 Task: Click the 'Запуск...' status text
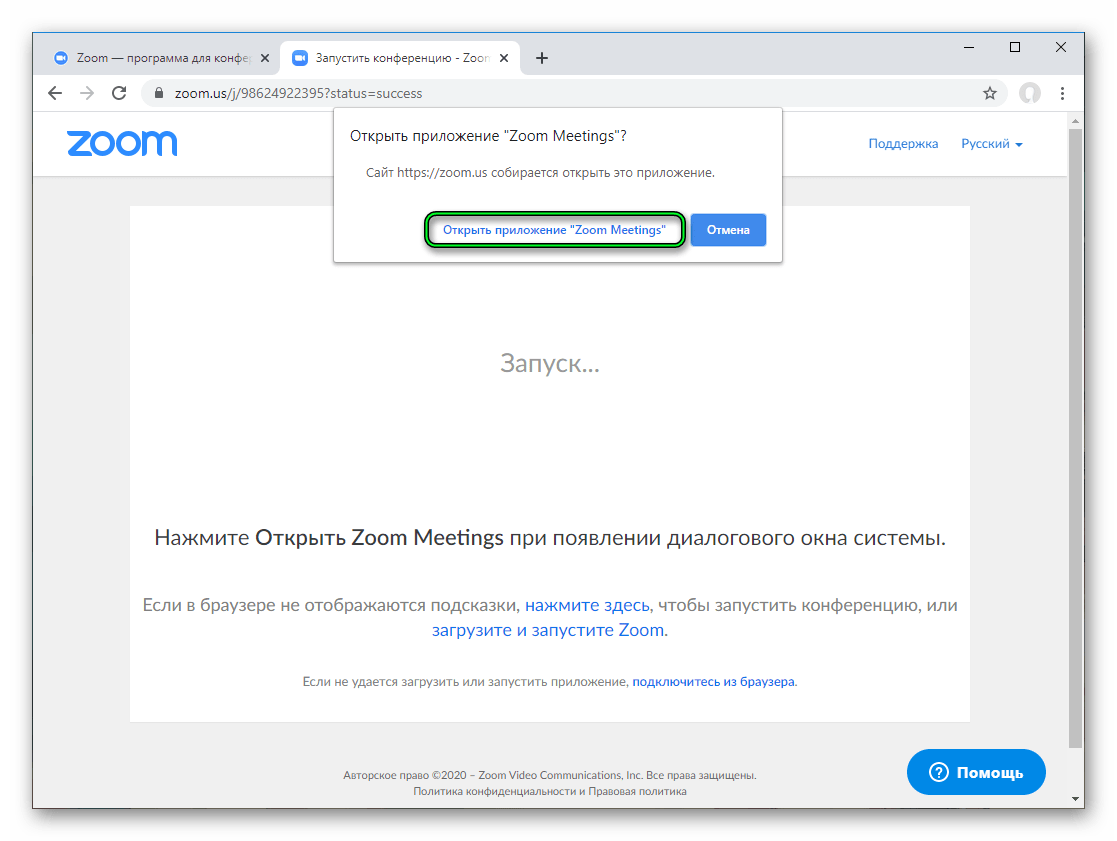click(x=550, y=363)
